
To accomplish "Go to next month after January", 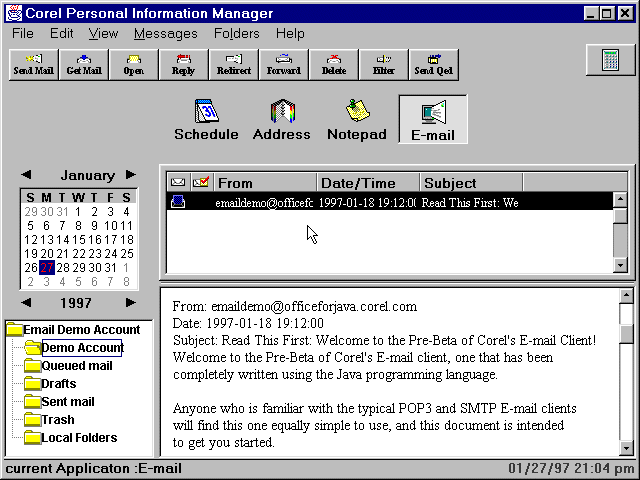I will pyautogui.click(x=131, y=175).
